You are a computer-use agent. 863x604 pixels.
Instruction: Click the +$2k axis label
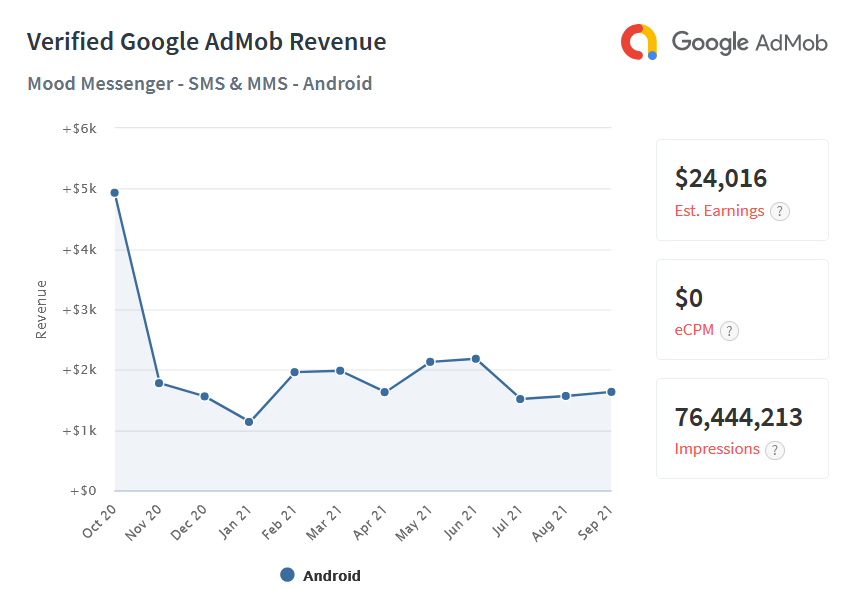(x=79, y=370)
